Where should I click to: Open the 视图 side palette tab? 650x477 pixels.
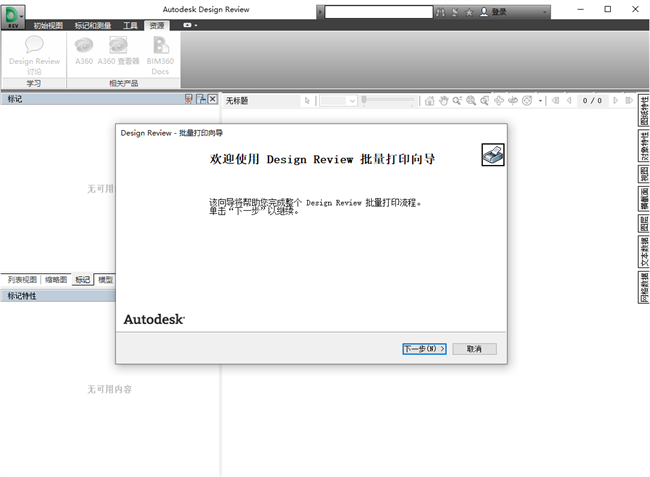coord(644,174)
